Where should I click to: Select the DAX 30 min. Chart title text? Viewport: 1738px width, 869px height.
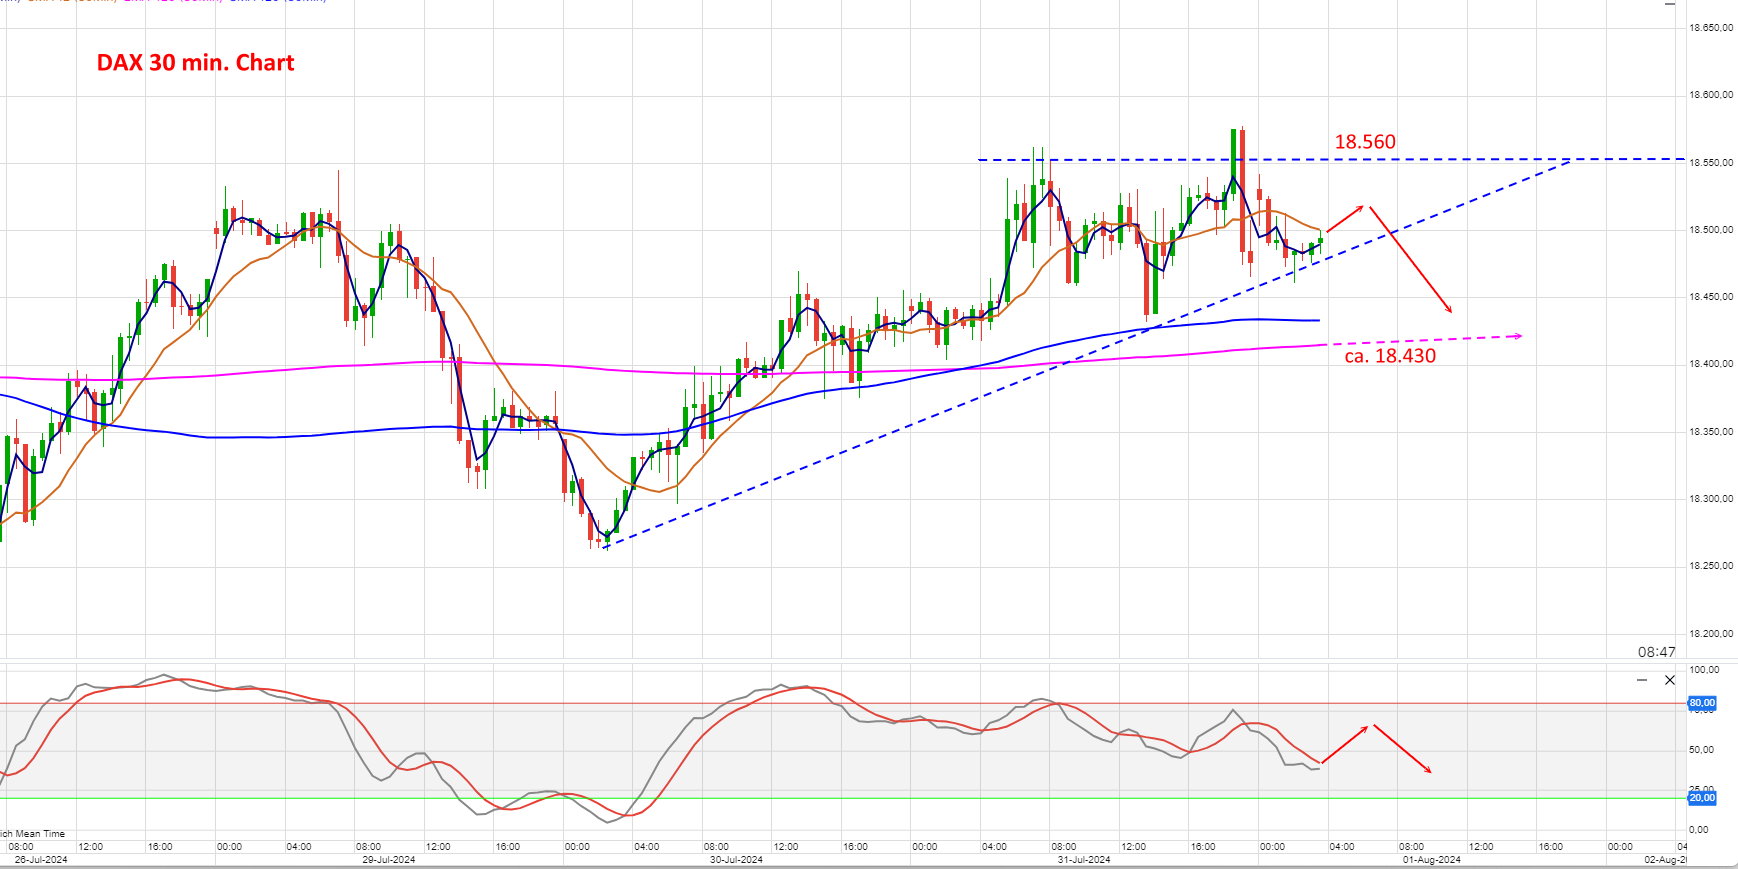(x=195, y=63)
